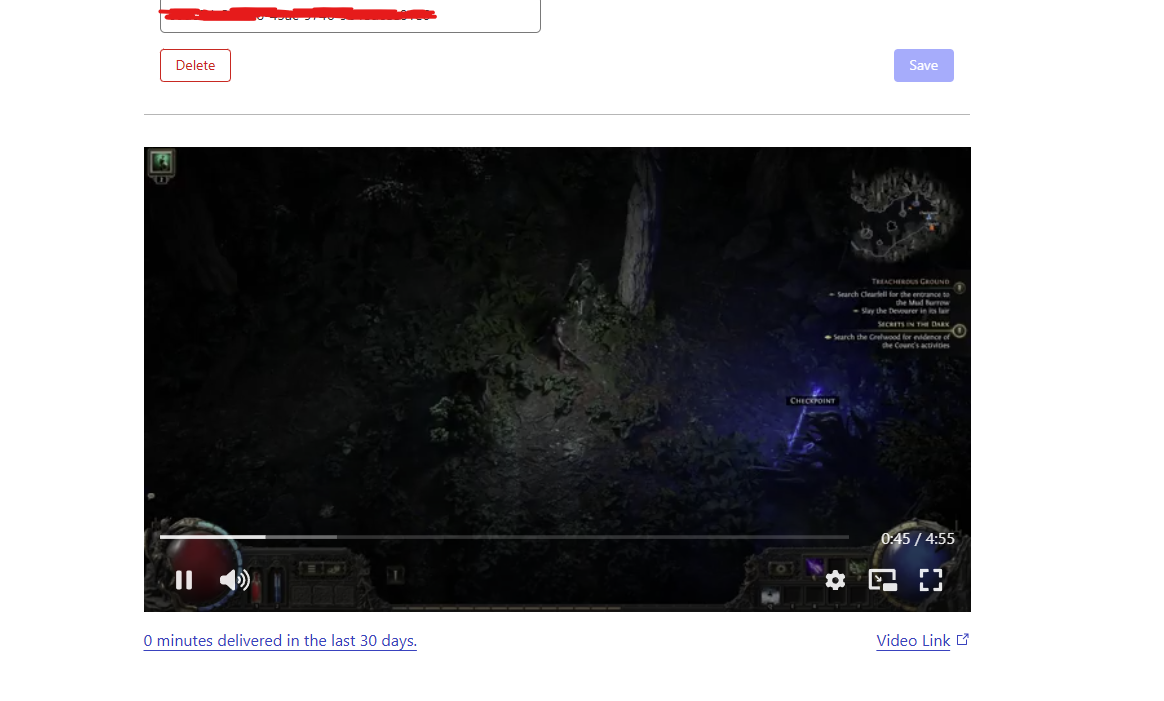Focus the redacted text input field

[x=350, y=16]
